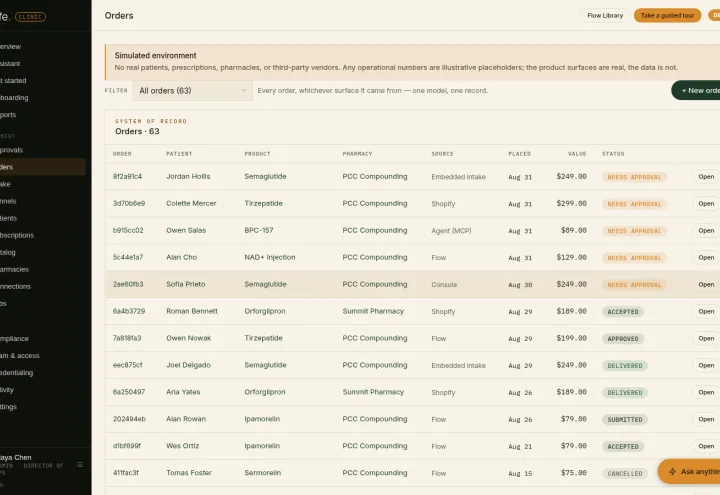The height and width of the screenshot is (495, 720).
Task: Open Colette Mercer's order
Action: click(706, 203)
